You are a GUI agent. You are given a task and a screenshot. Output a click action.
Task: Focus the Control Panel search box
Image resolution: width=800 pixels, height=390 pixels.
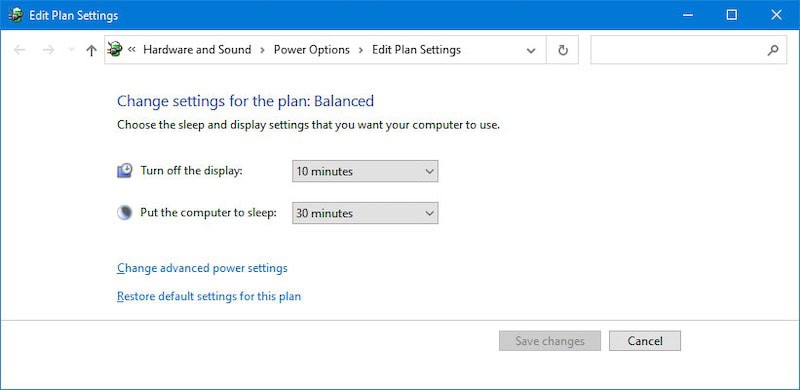click(688, 50)
